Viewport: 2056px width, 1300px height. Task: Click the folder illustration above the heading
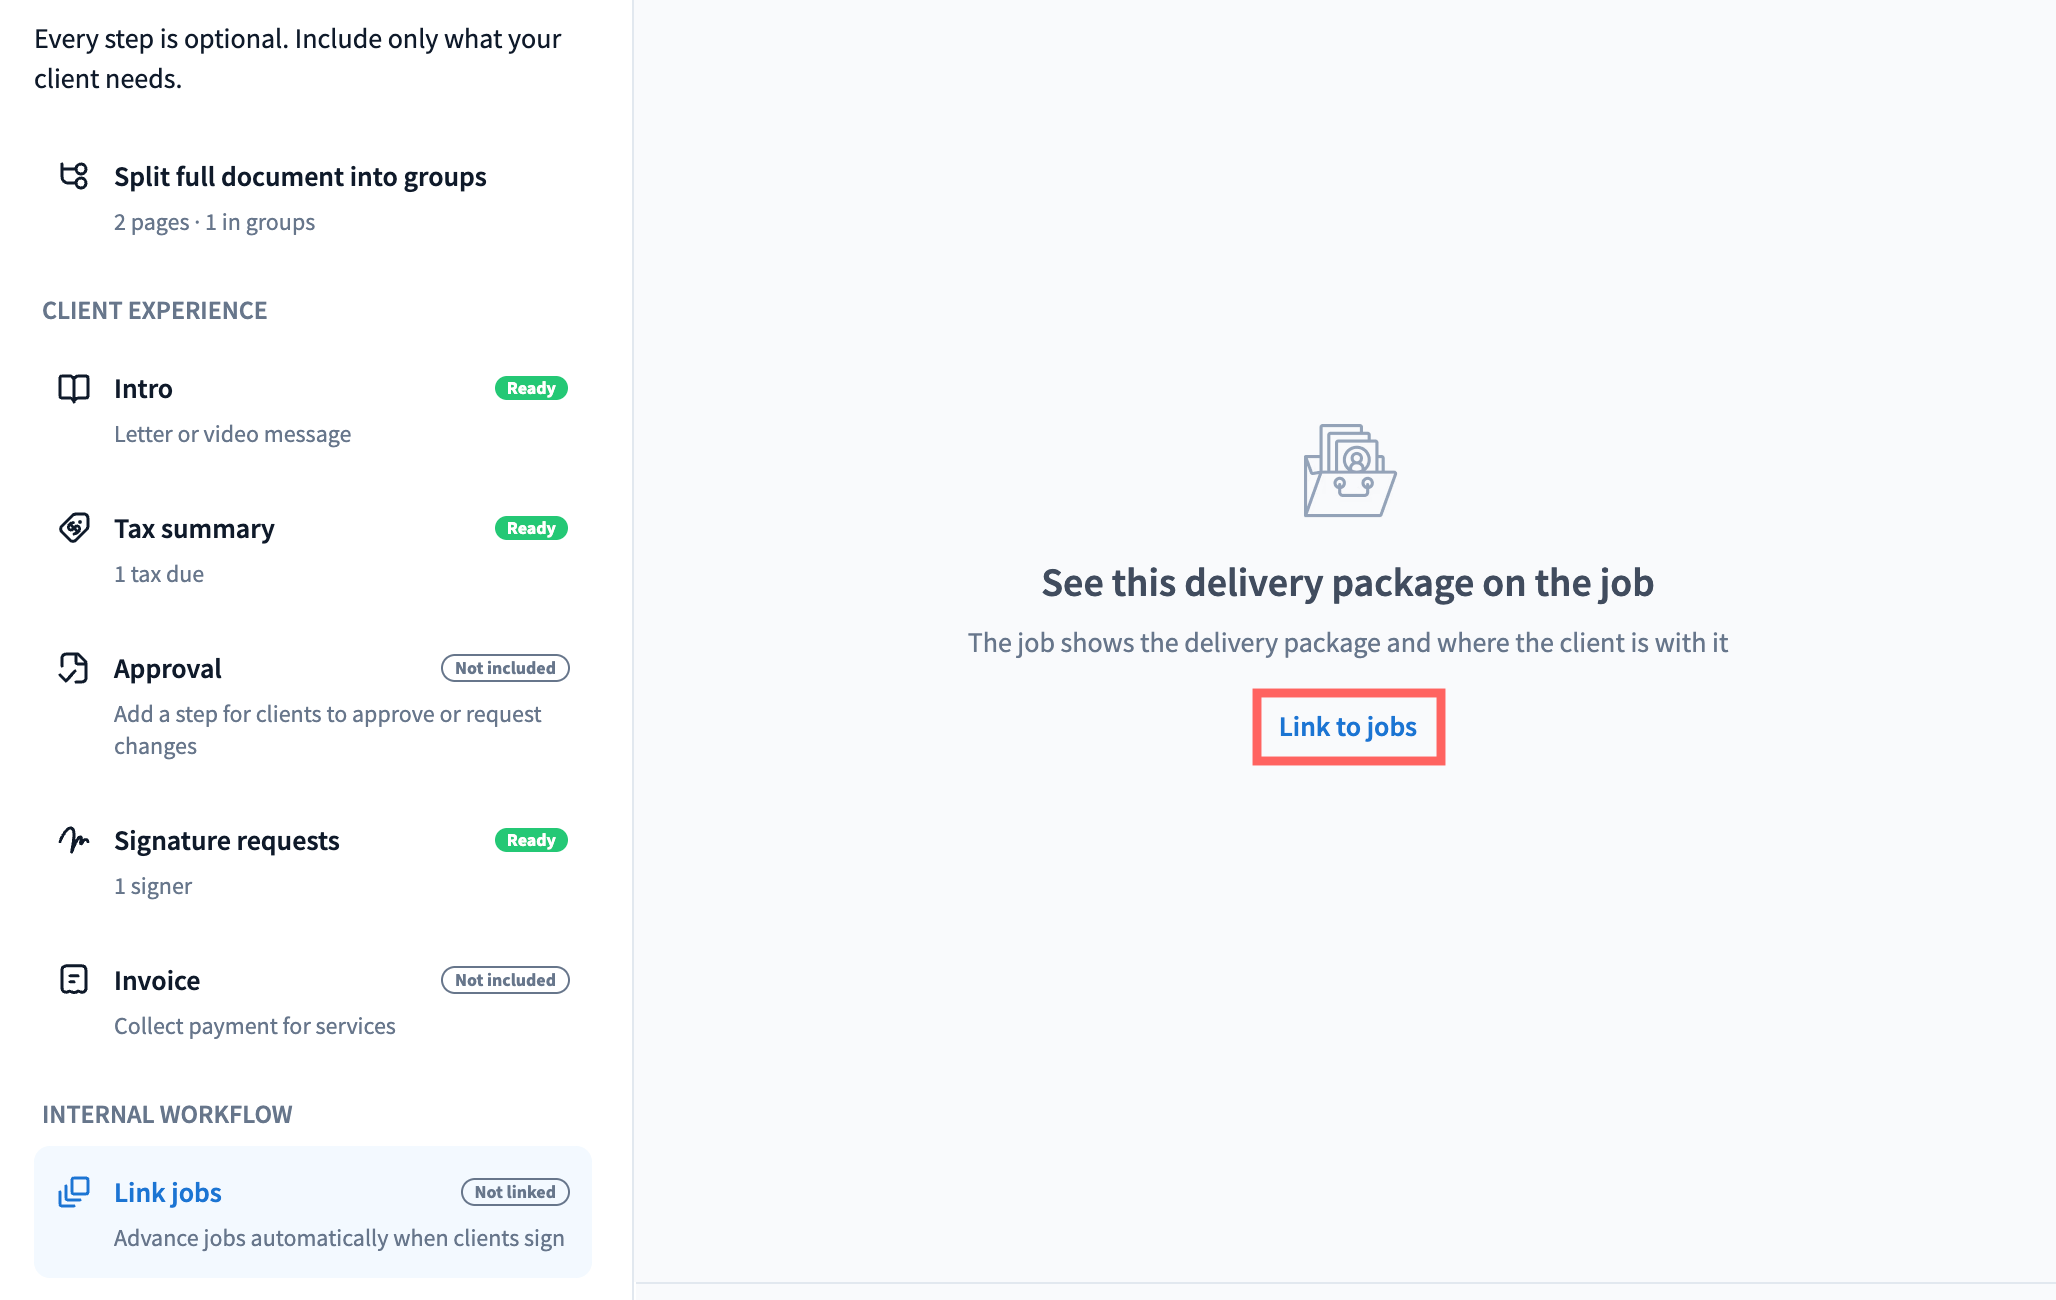[x=1349, y=470]
